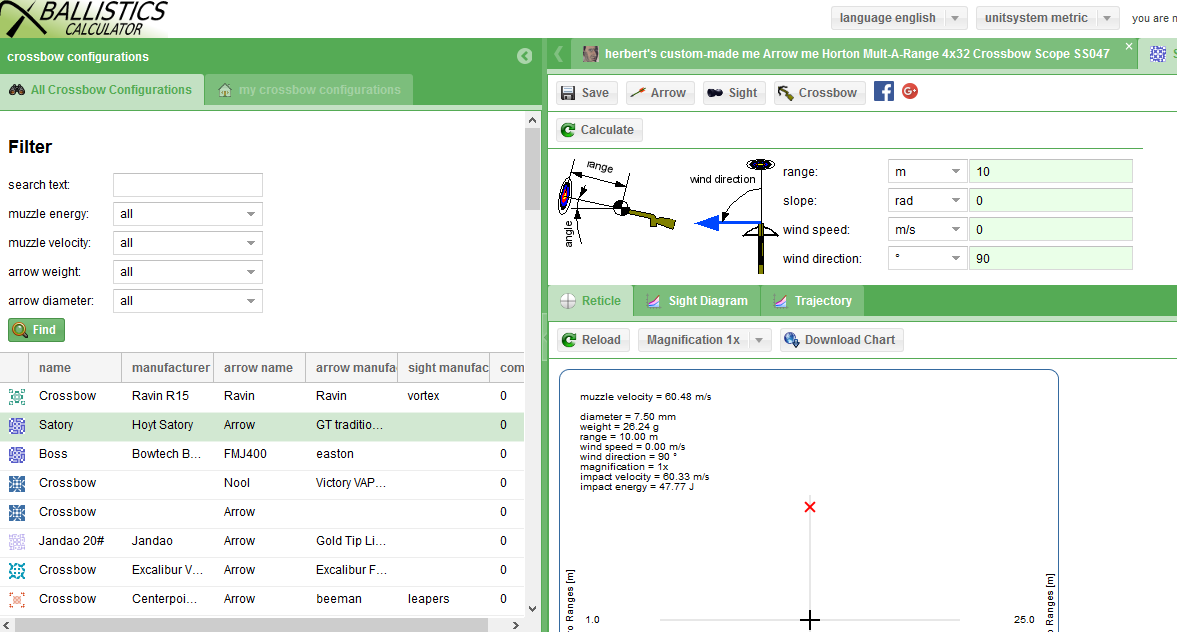
Task: Click the Google Plus share icon
Action: [x=910, y=92]
